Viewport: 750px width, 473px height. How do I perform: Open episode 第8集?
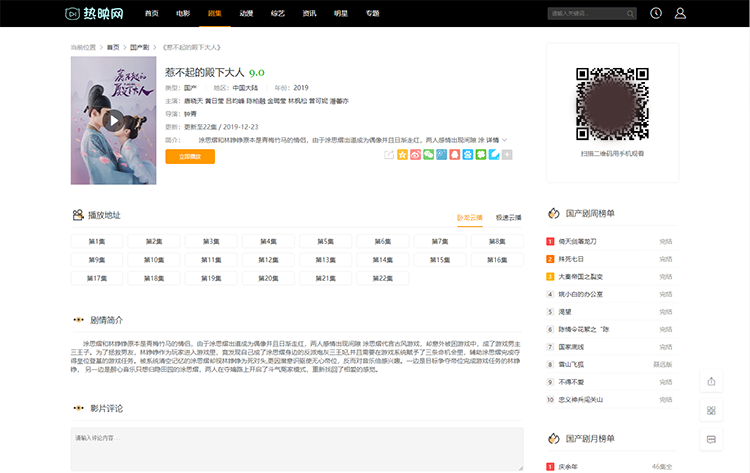(x=497, y=242)
